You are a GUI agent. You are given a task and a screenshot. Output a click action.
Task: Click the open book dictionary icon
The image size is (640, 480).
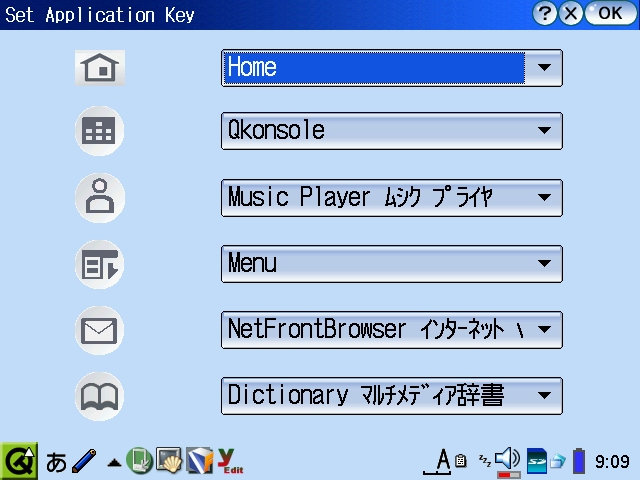100,396
